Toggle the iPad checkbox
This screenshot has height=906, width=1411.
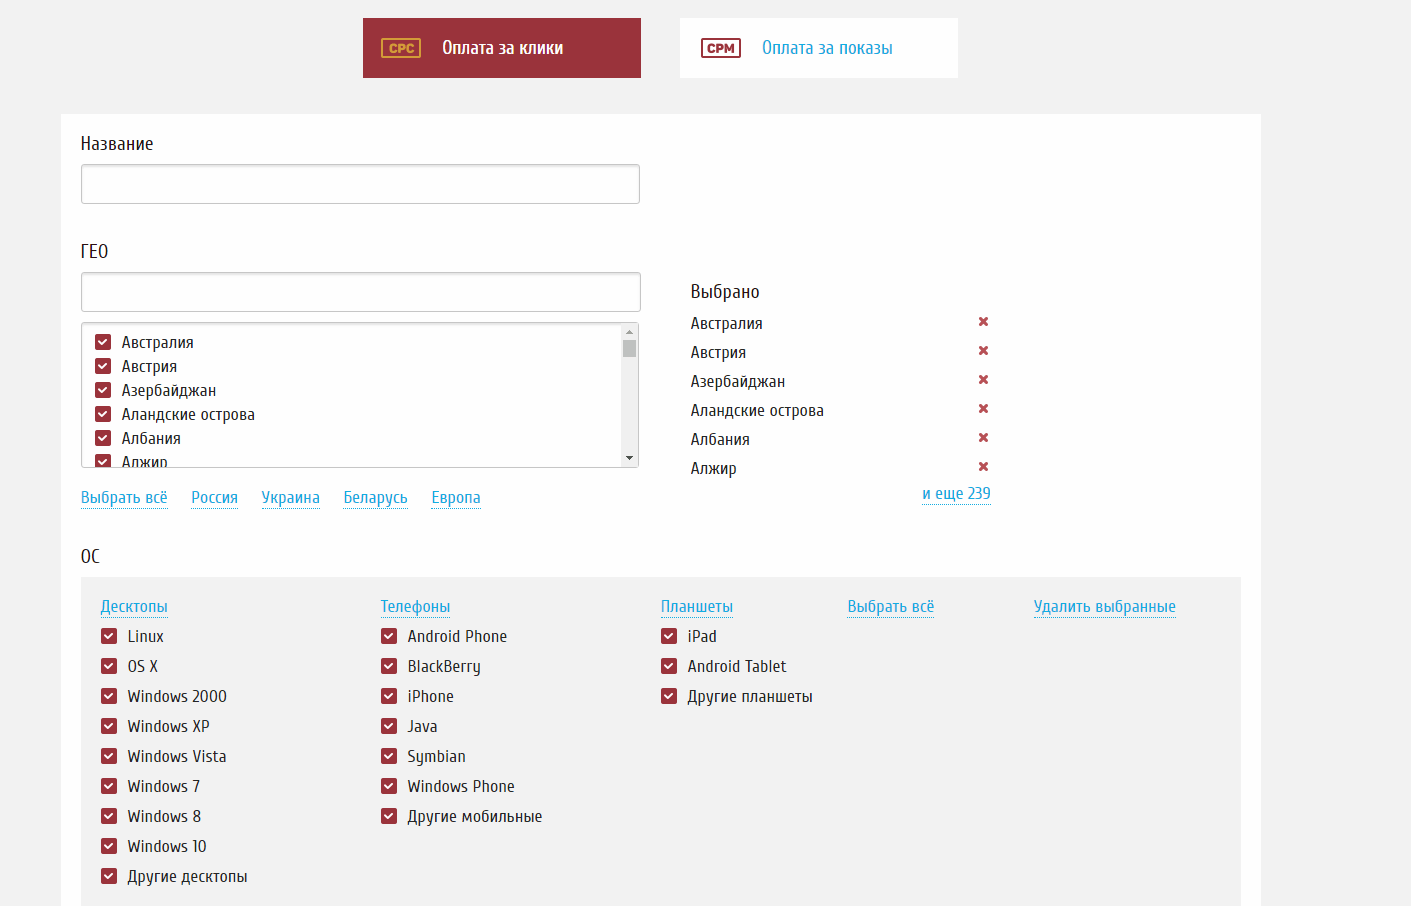pos(669,636)
